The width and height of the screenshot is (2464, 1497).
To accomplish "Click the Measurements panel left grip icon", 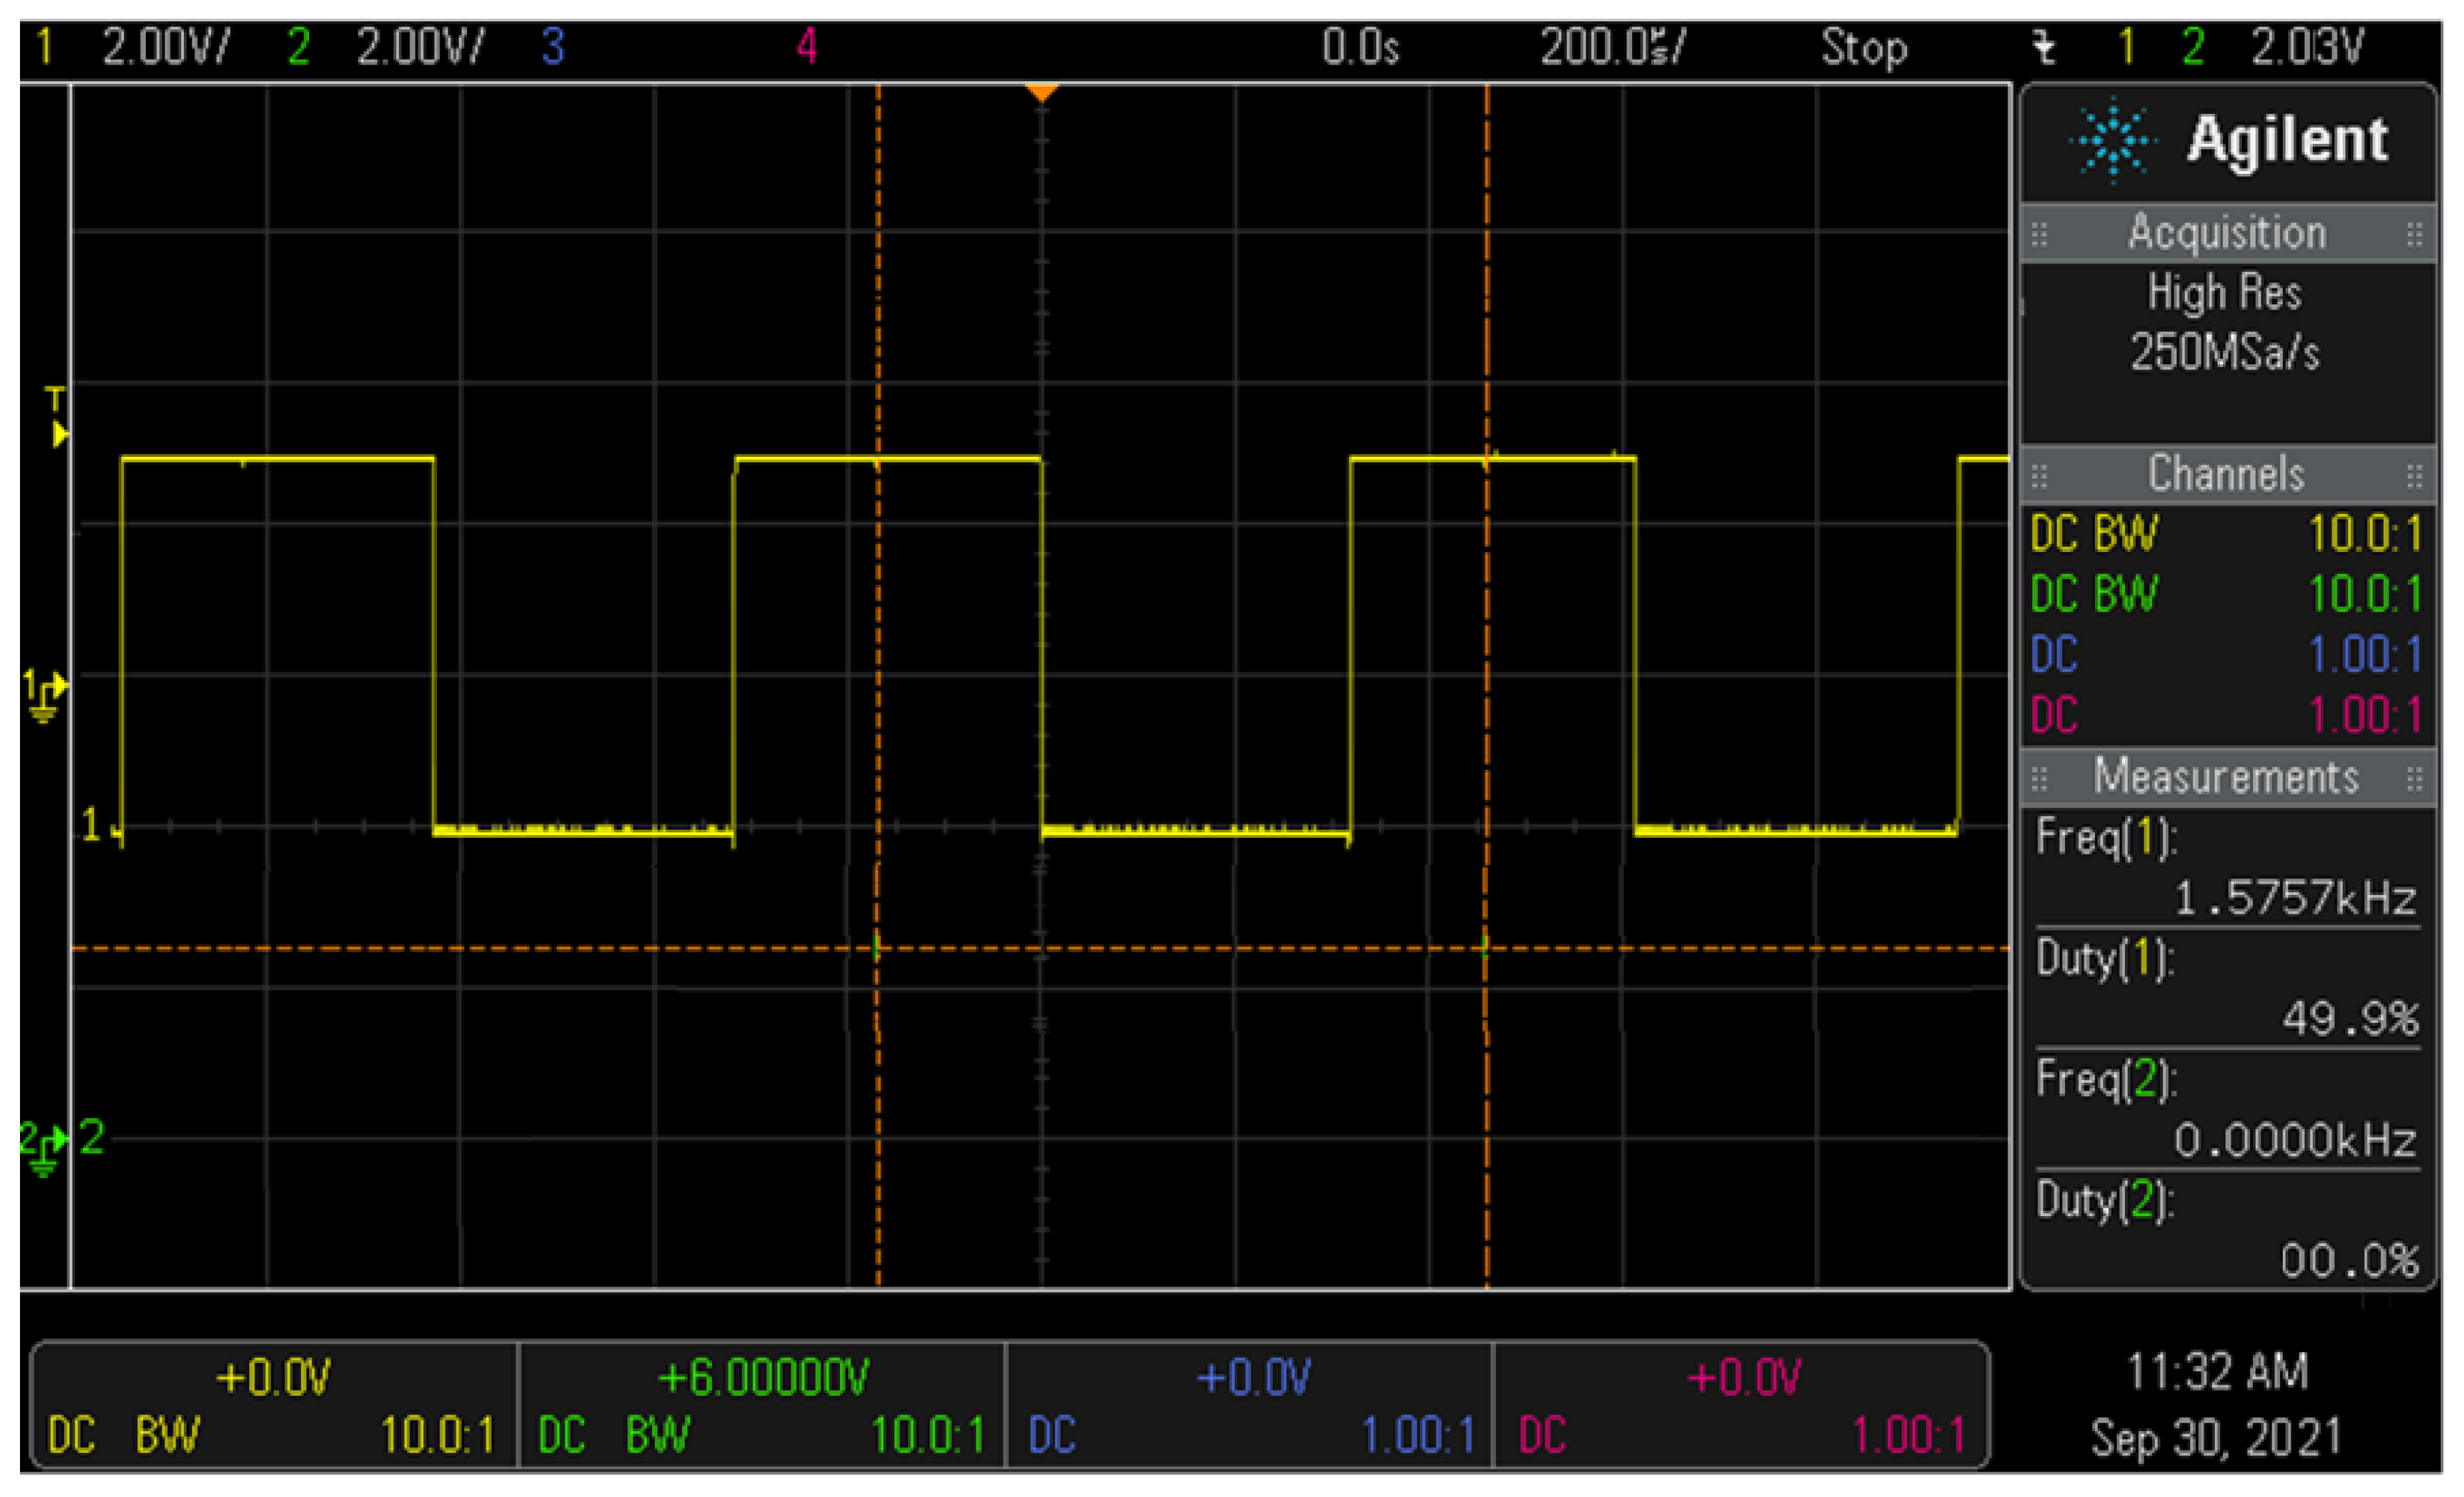I will click(2039, 779).
